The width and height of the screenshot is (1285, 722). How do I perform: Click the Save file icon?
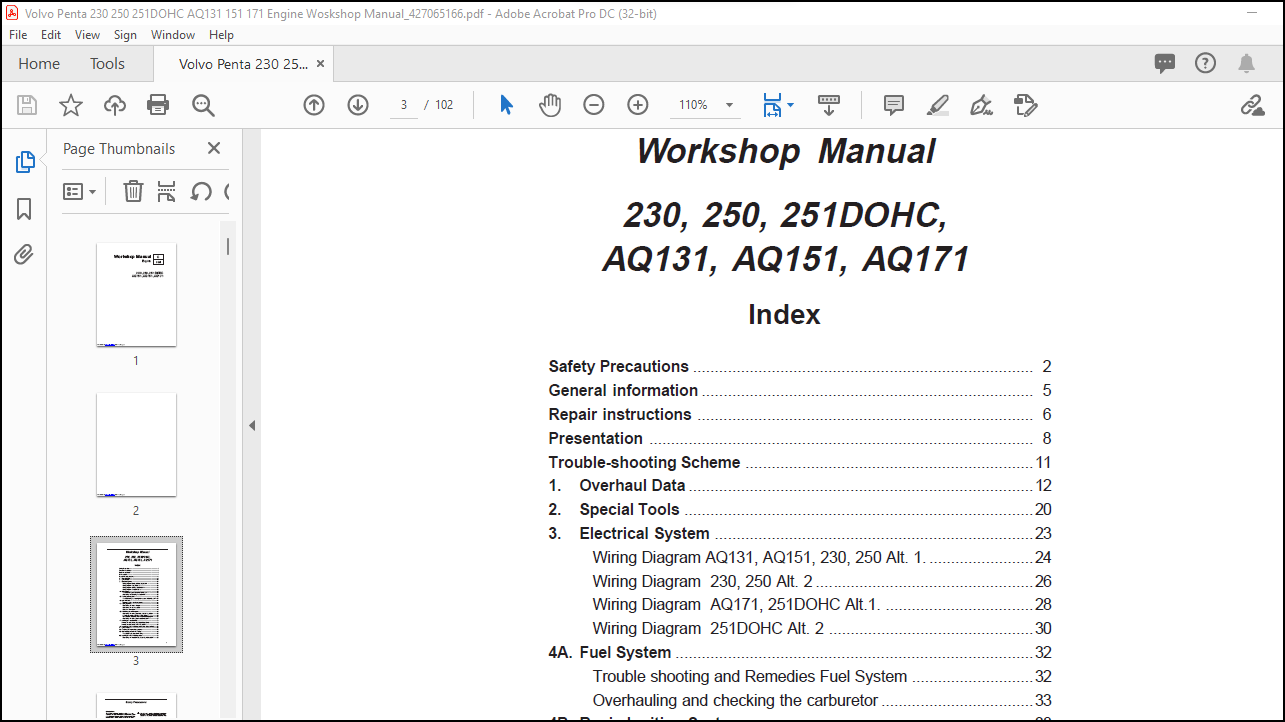(x=27, y=105)
